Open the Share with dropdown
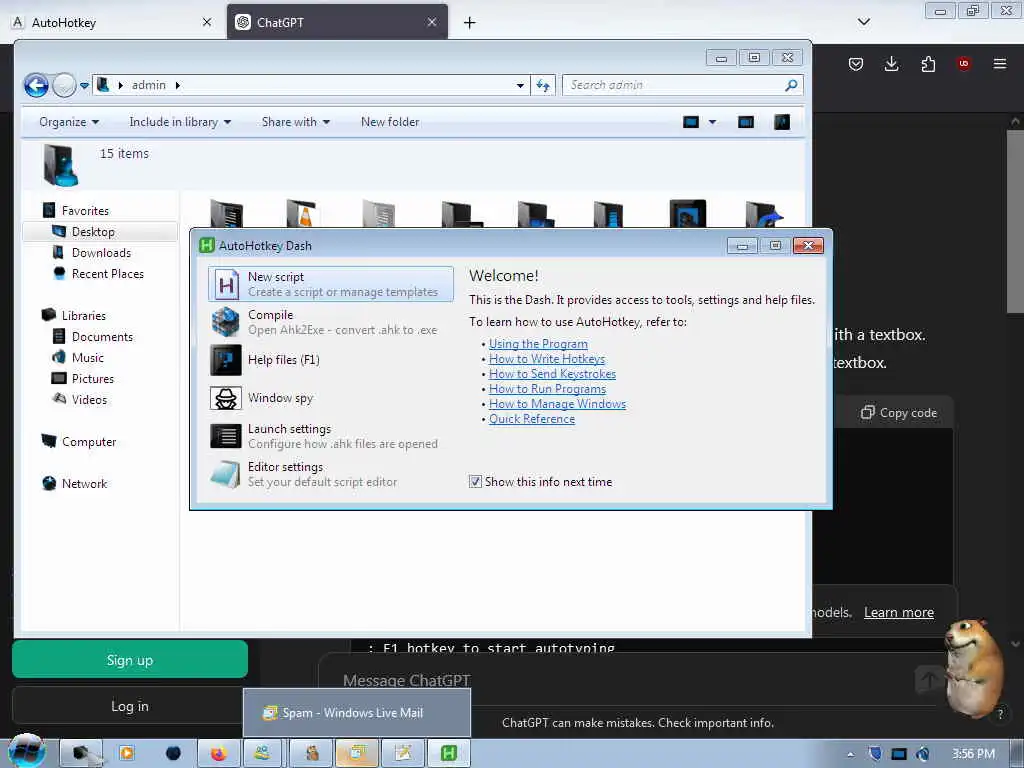The image size is (1024, 768). 296,122
